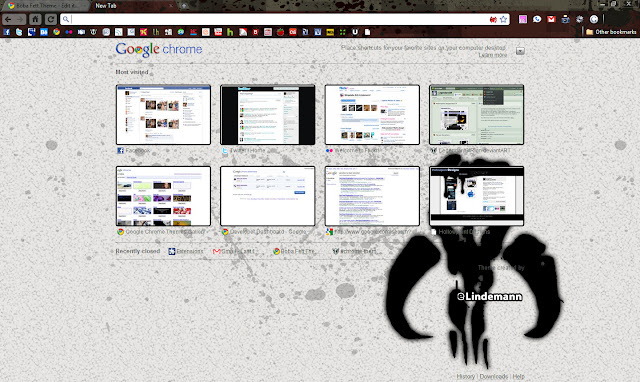Open the deviantART most visited thumbnail
The height and width of the screenshot is (382, 640).
(477, 115)
